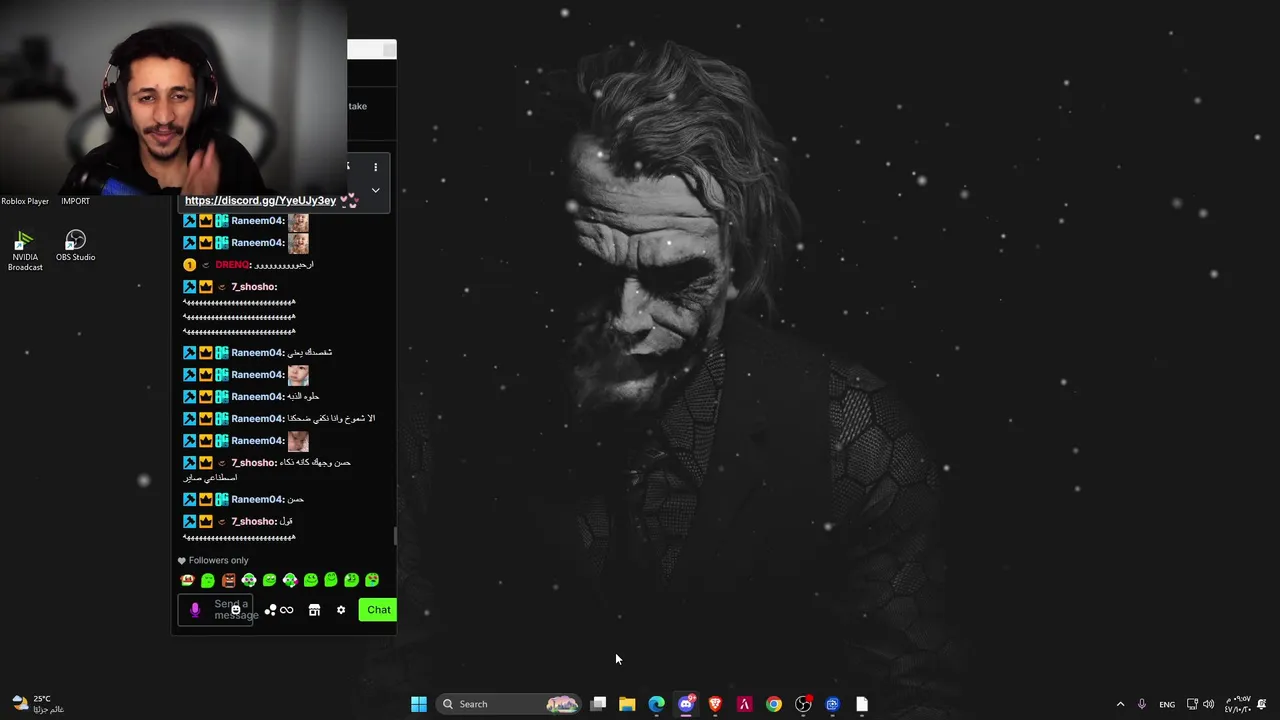Screen dimensions: 1280x720
Task: Open the 25°C weather widget
Action: 38,704
